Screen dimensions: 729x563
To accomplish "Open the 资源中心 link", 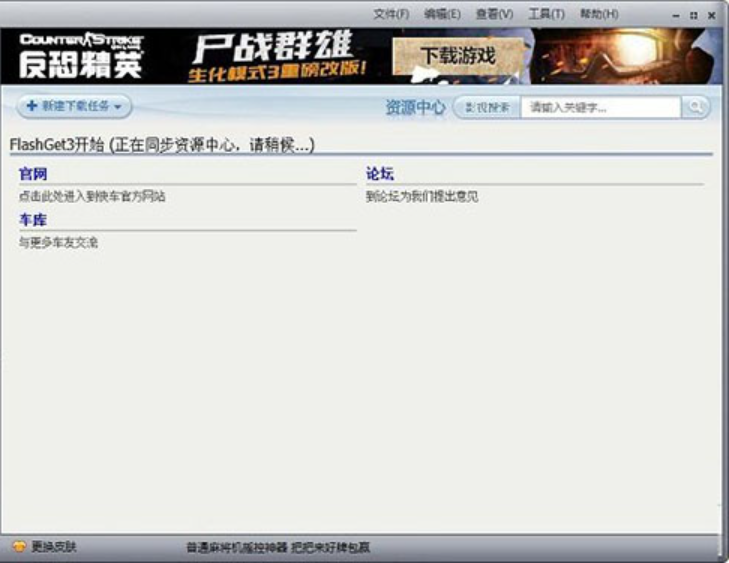I will point(415,107).
